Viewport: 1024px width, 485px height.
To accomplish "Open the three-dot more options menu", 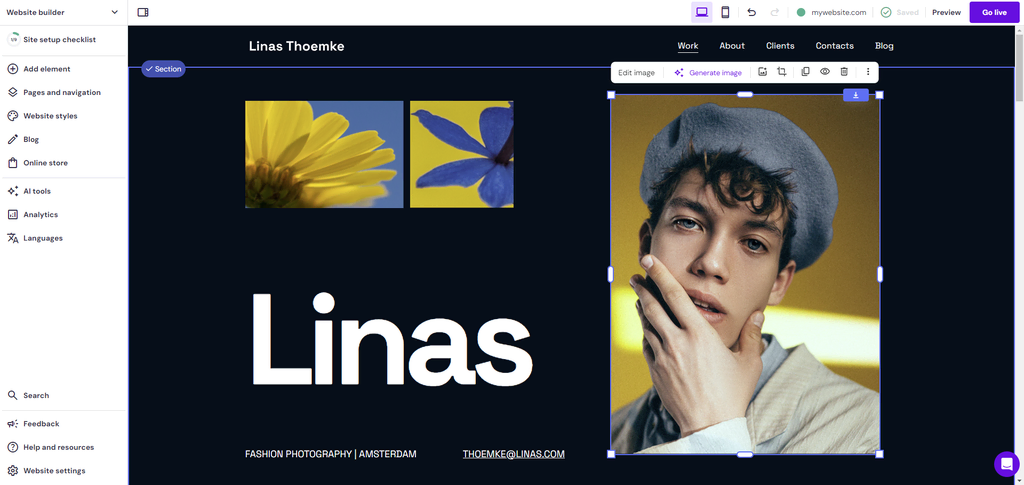I will pos(867,72).
